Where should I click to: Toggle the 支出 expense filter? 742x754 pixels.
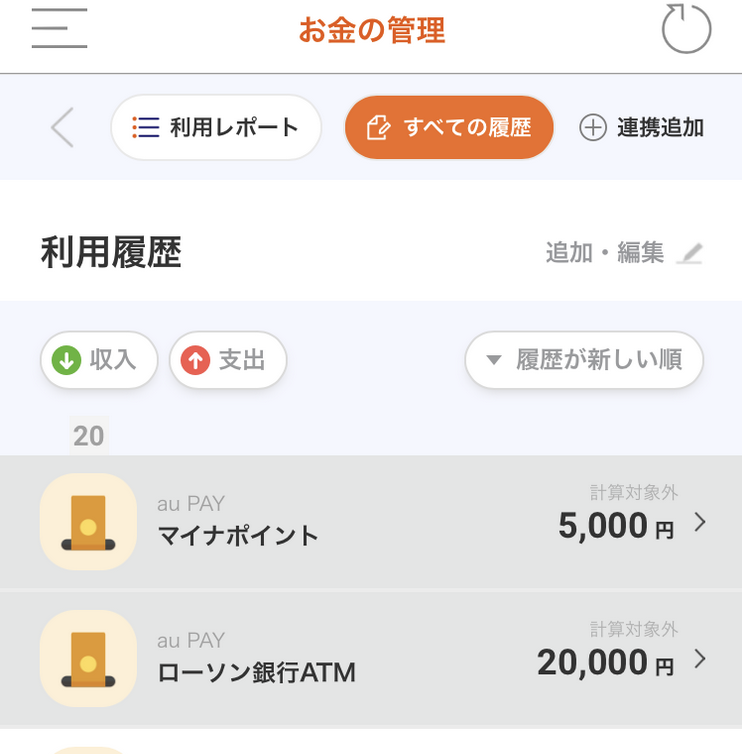(x=228, y=360)
